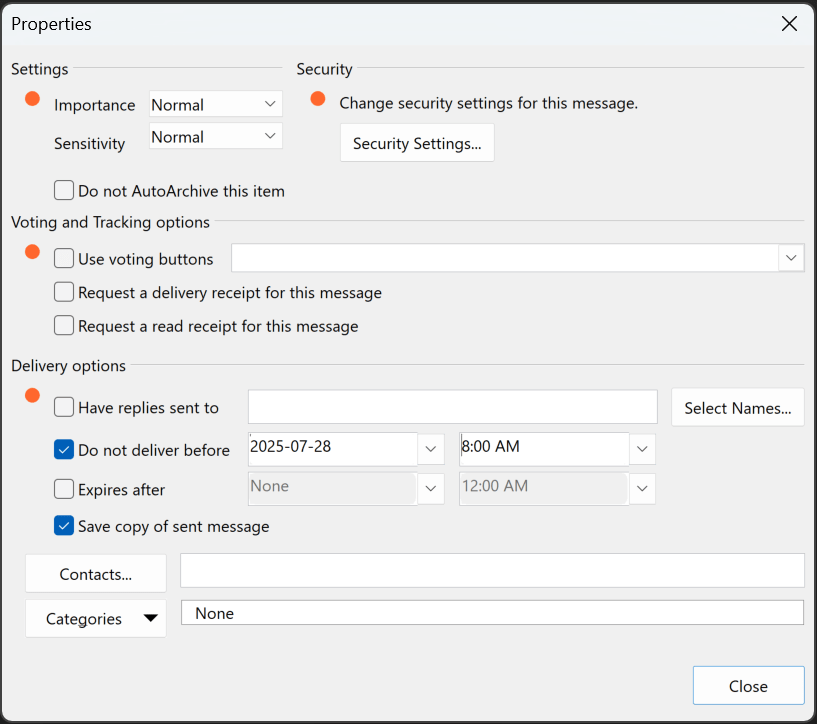The height and width of the screenshot is (724, 817).
Task: Toggle Save copy of sent message
Action: (x=64, y=526)
